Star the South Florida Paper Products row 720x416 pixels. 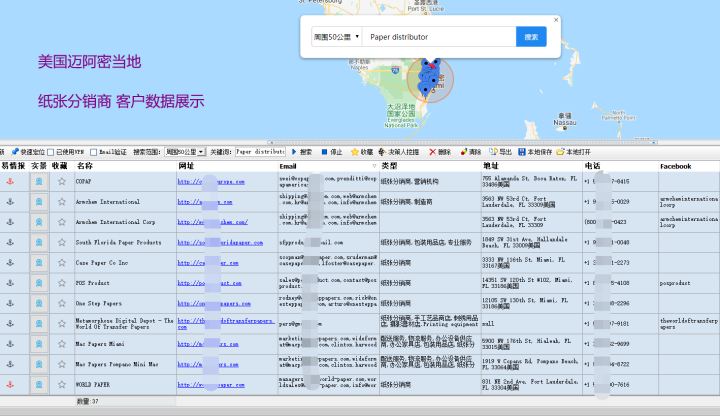pyautogui.click(x=62, y=242)
